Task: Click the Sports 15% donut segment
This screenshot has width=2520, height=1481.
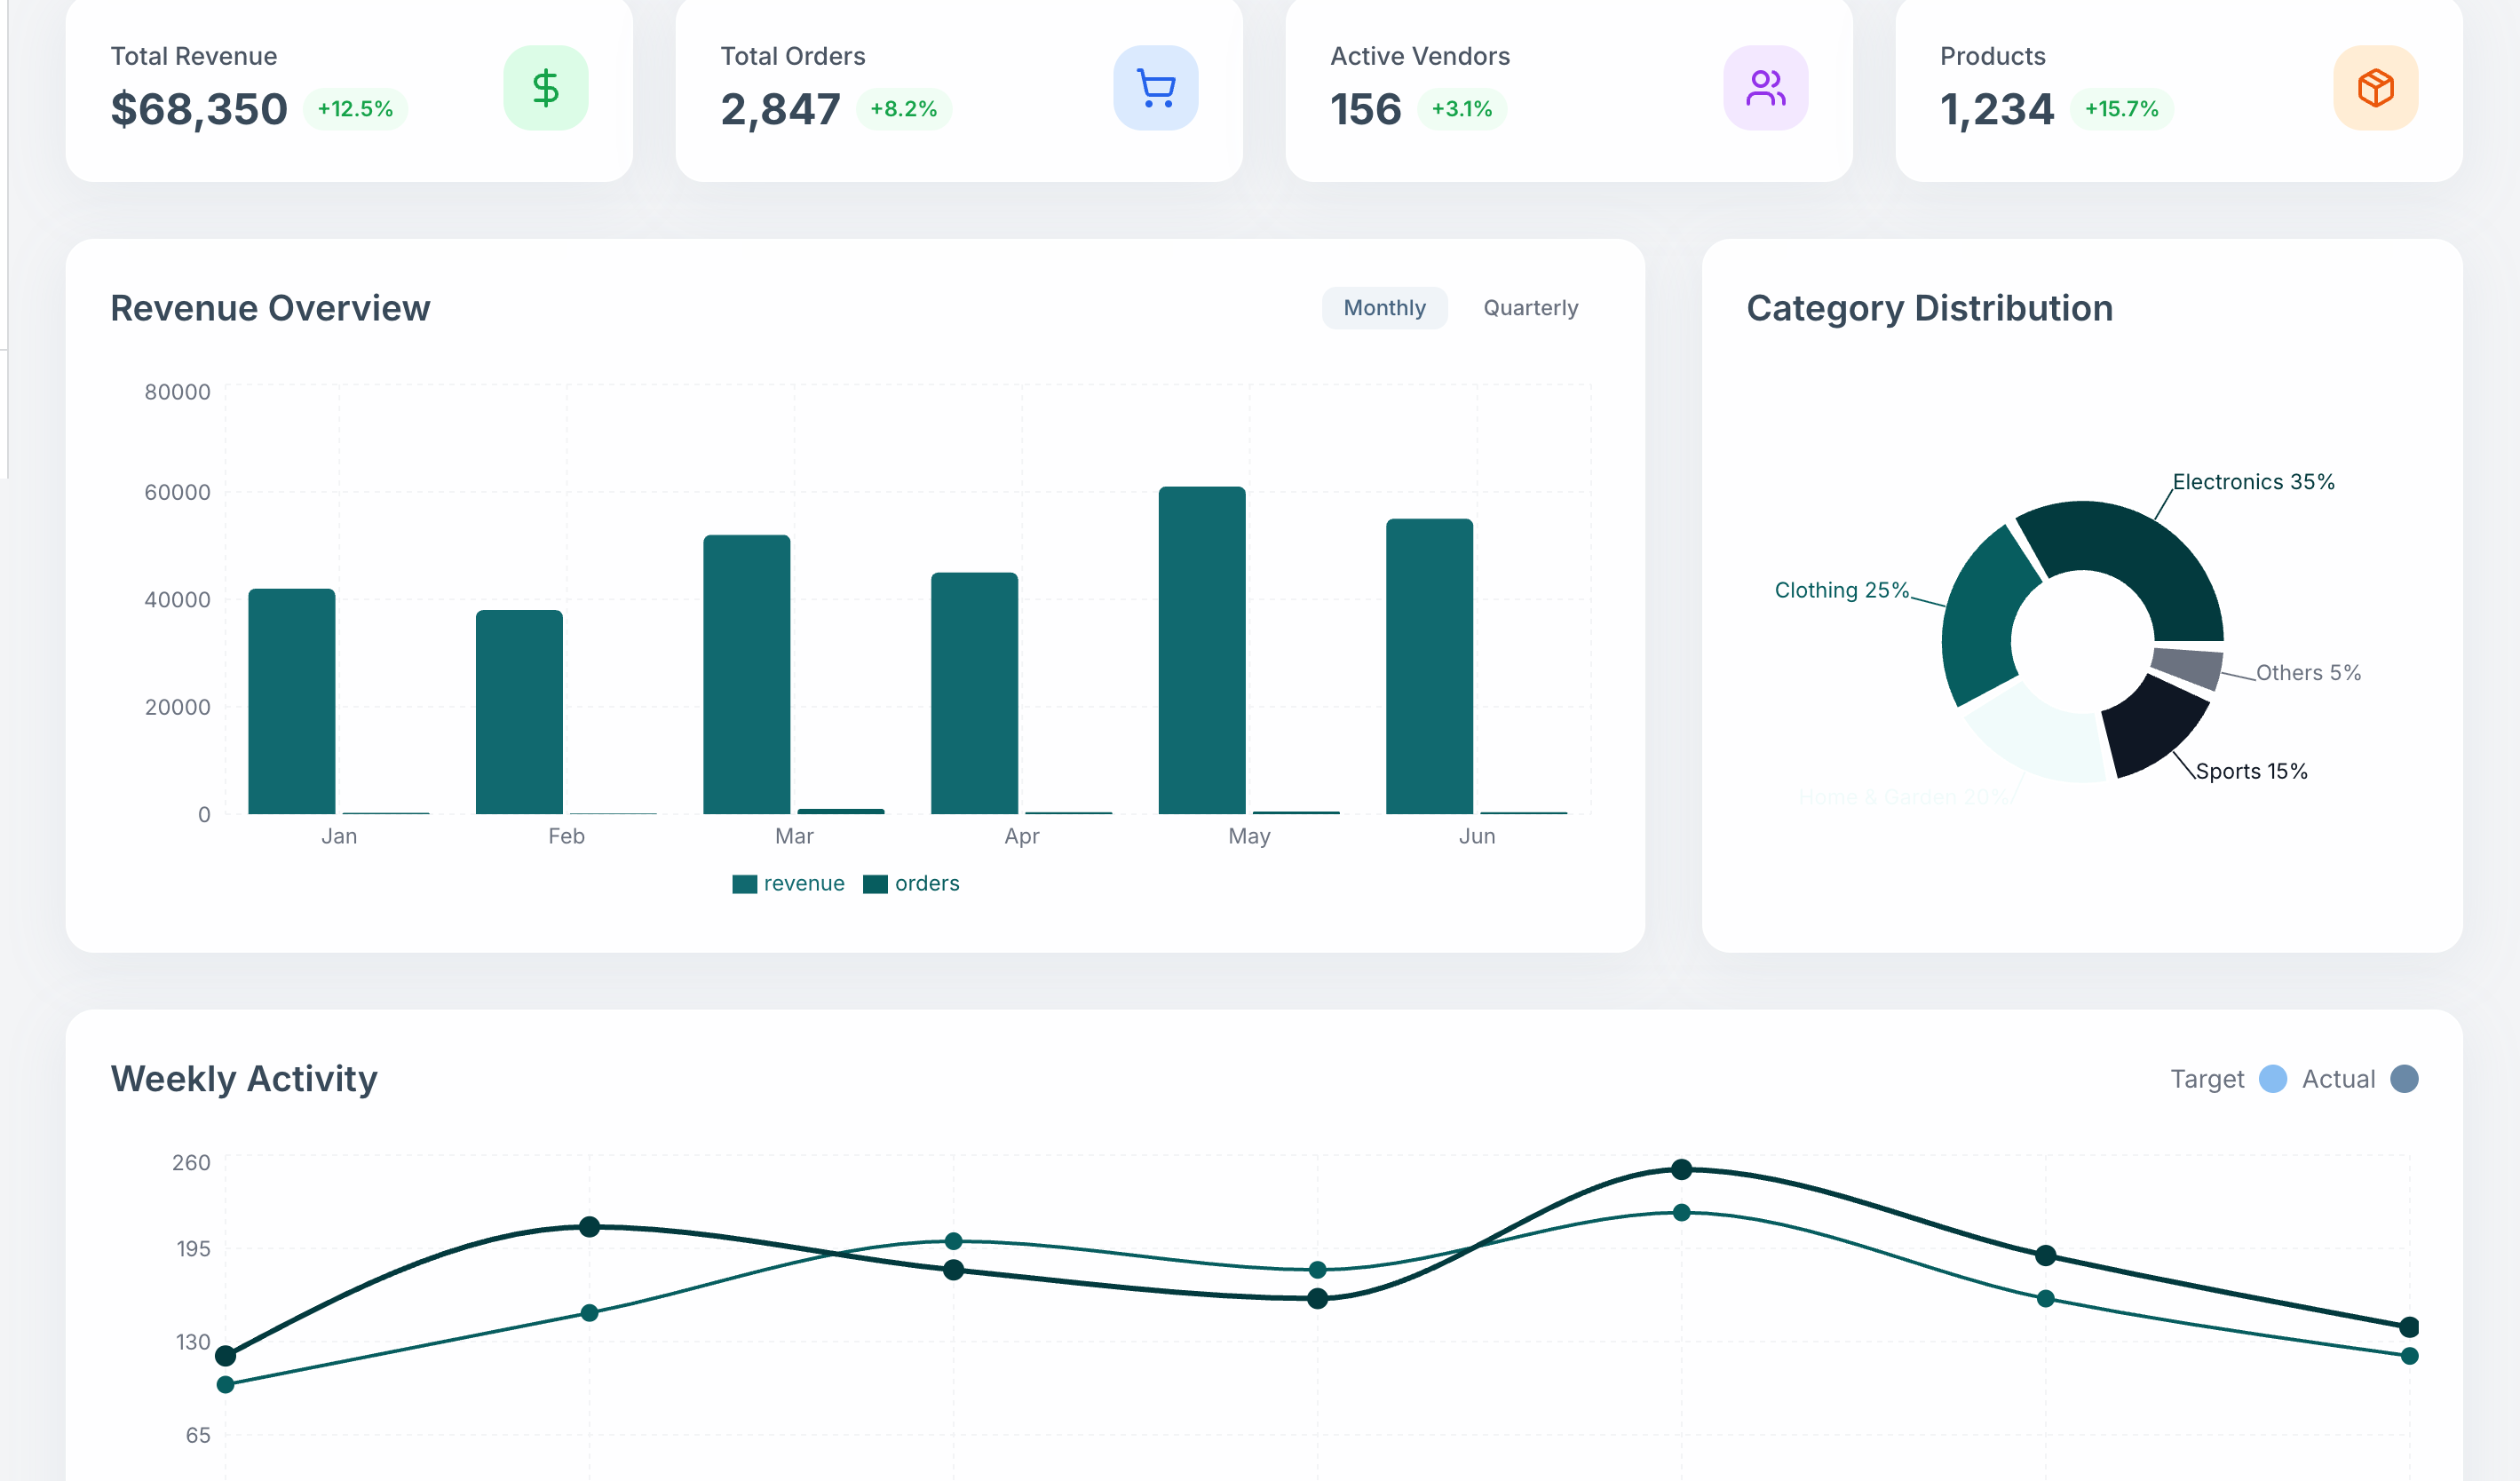Action: tap(2150, 730)
